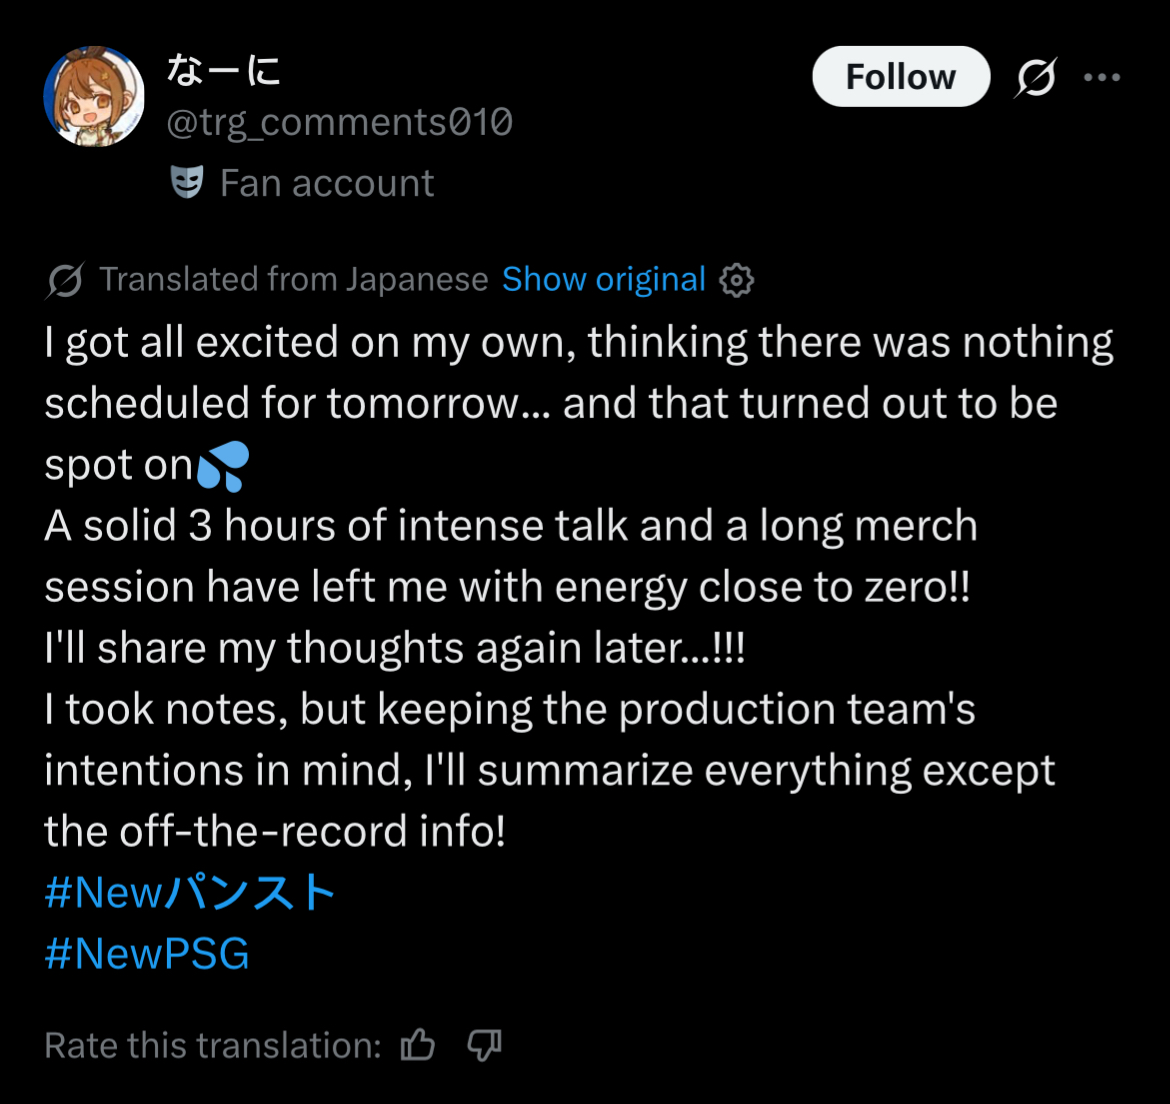Open the #NewPSG hashtag
The height and width of the screenshot is (1104, 1170).
click(147, 954)
